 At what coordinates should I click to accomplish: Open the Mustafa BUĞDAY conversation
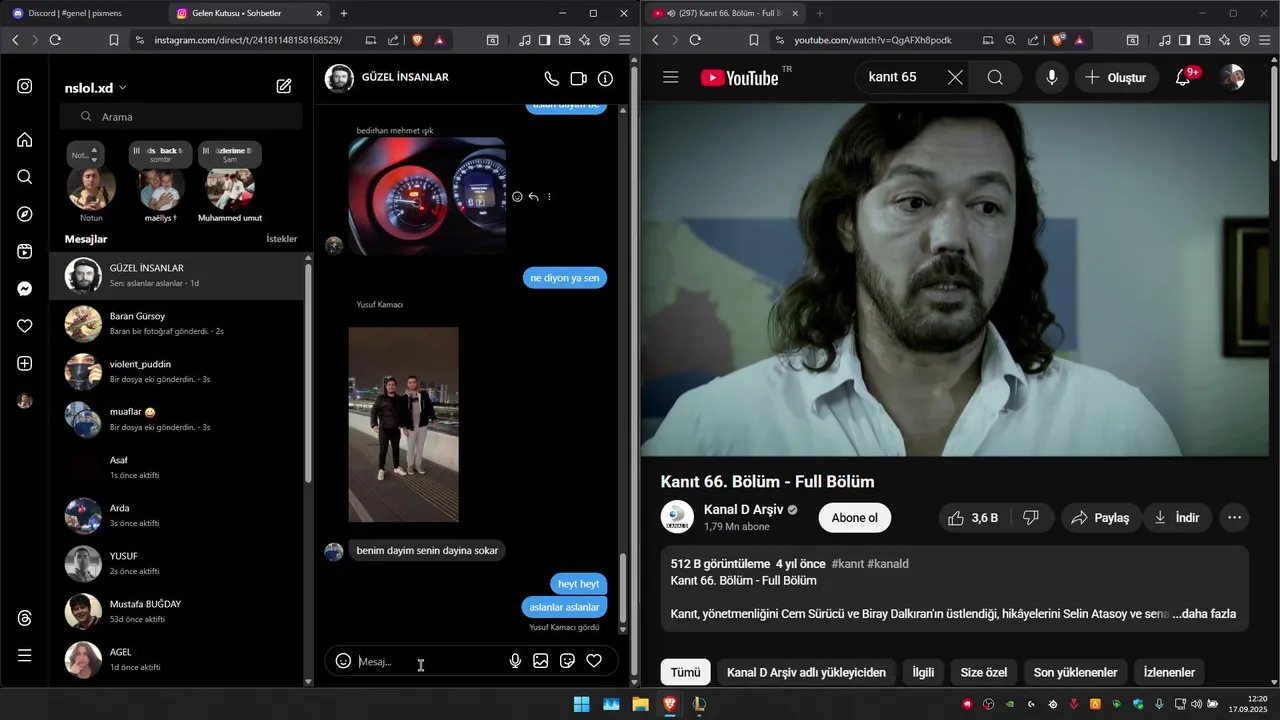click(x=176, y=611)
